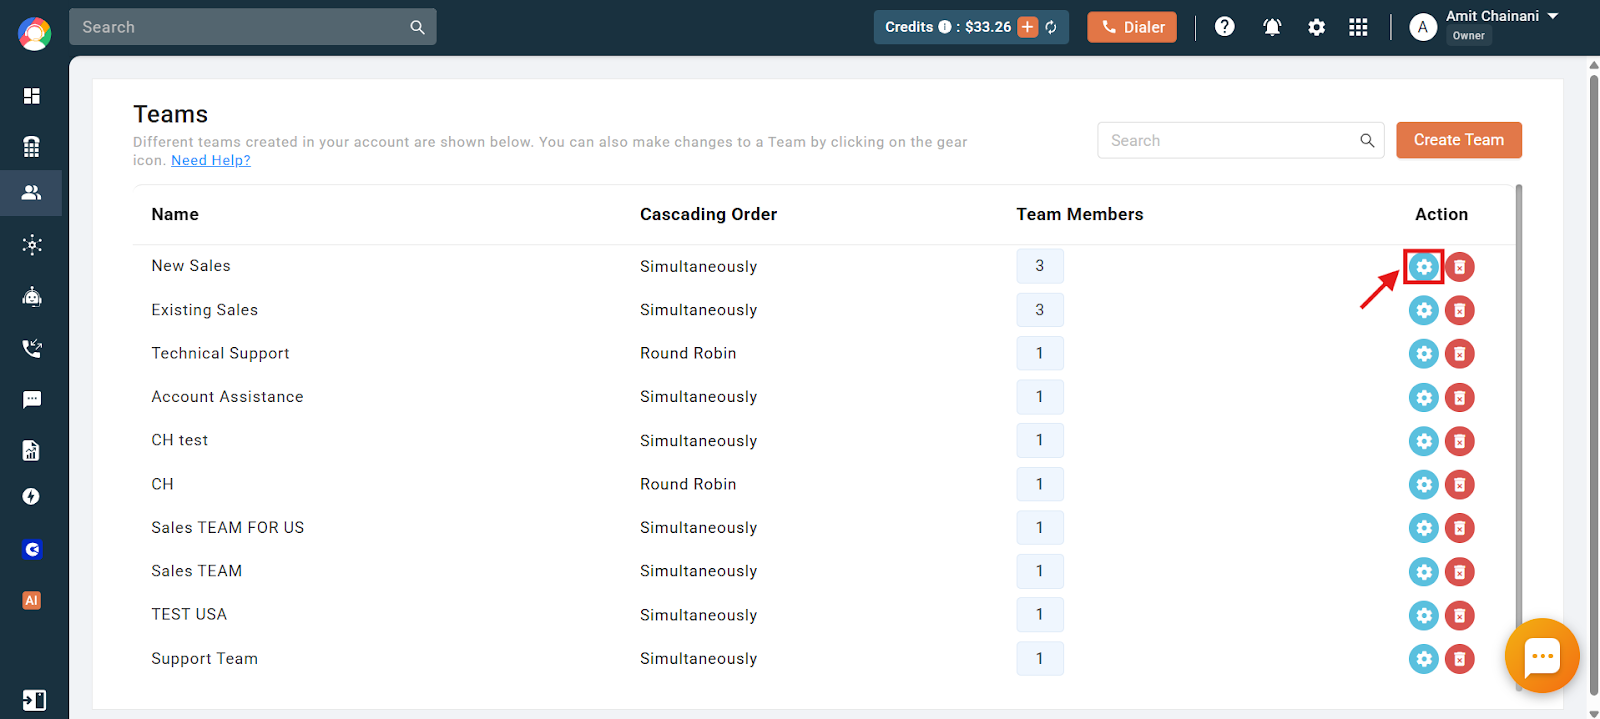Click the Cascading Order column header
Image resolution: width=1600 pixels, height=719 pixels.
point(708,214)
